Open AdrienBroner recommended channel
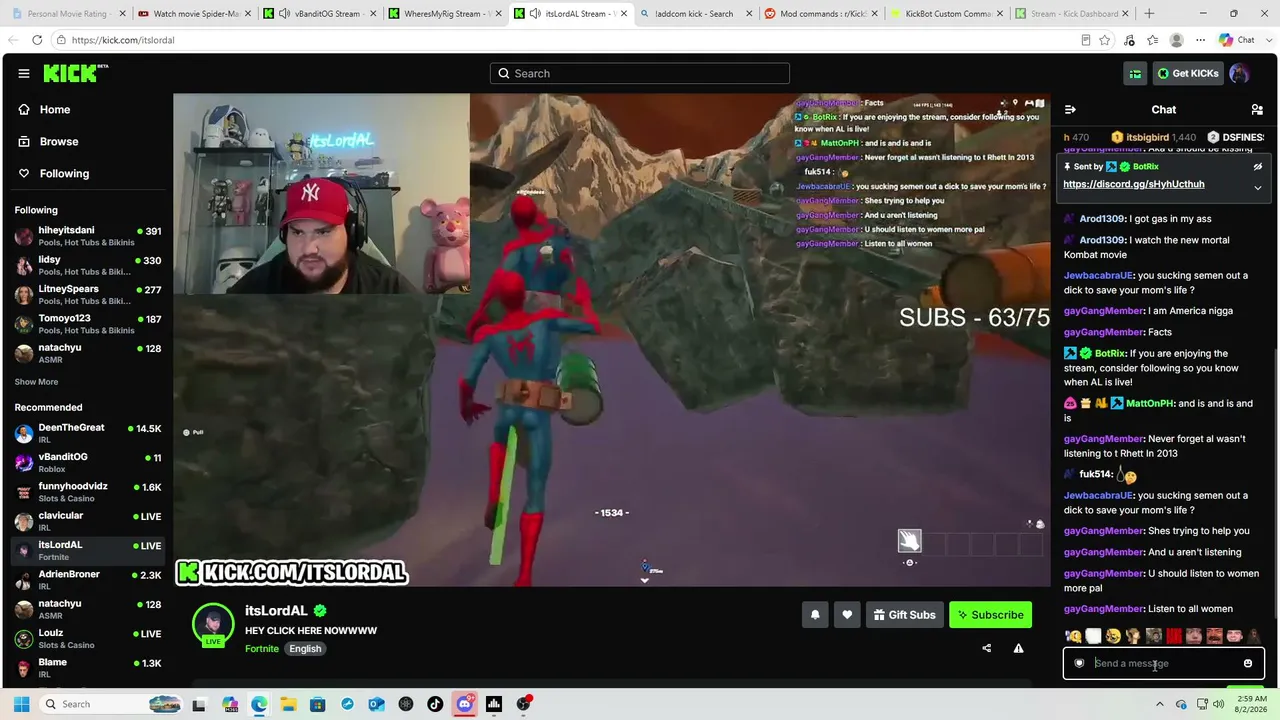Image resolution: width=1280 pixels, height=720 pixels. point(86,580)
